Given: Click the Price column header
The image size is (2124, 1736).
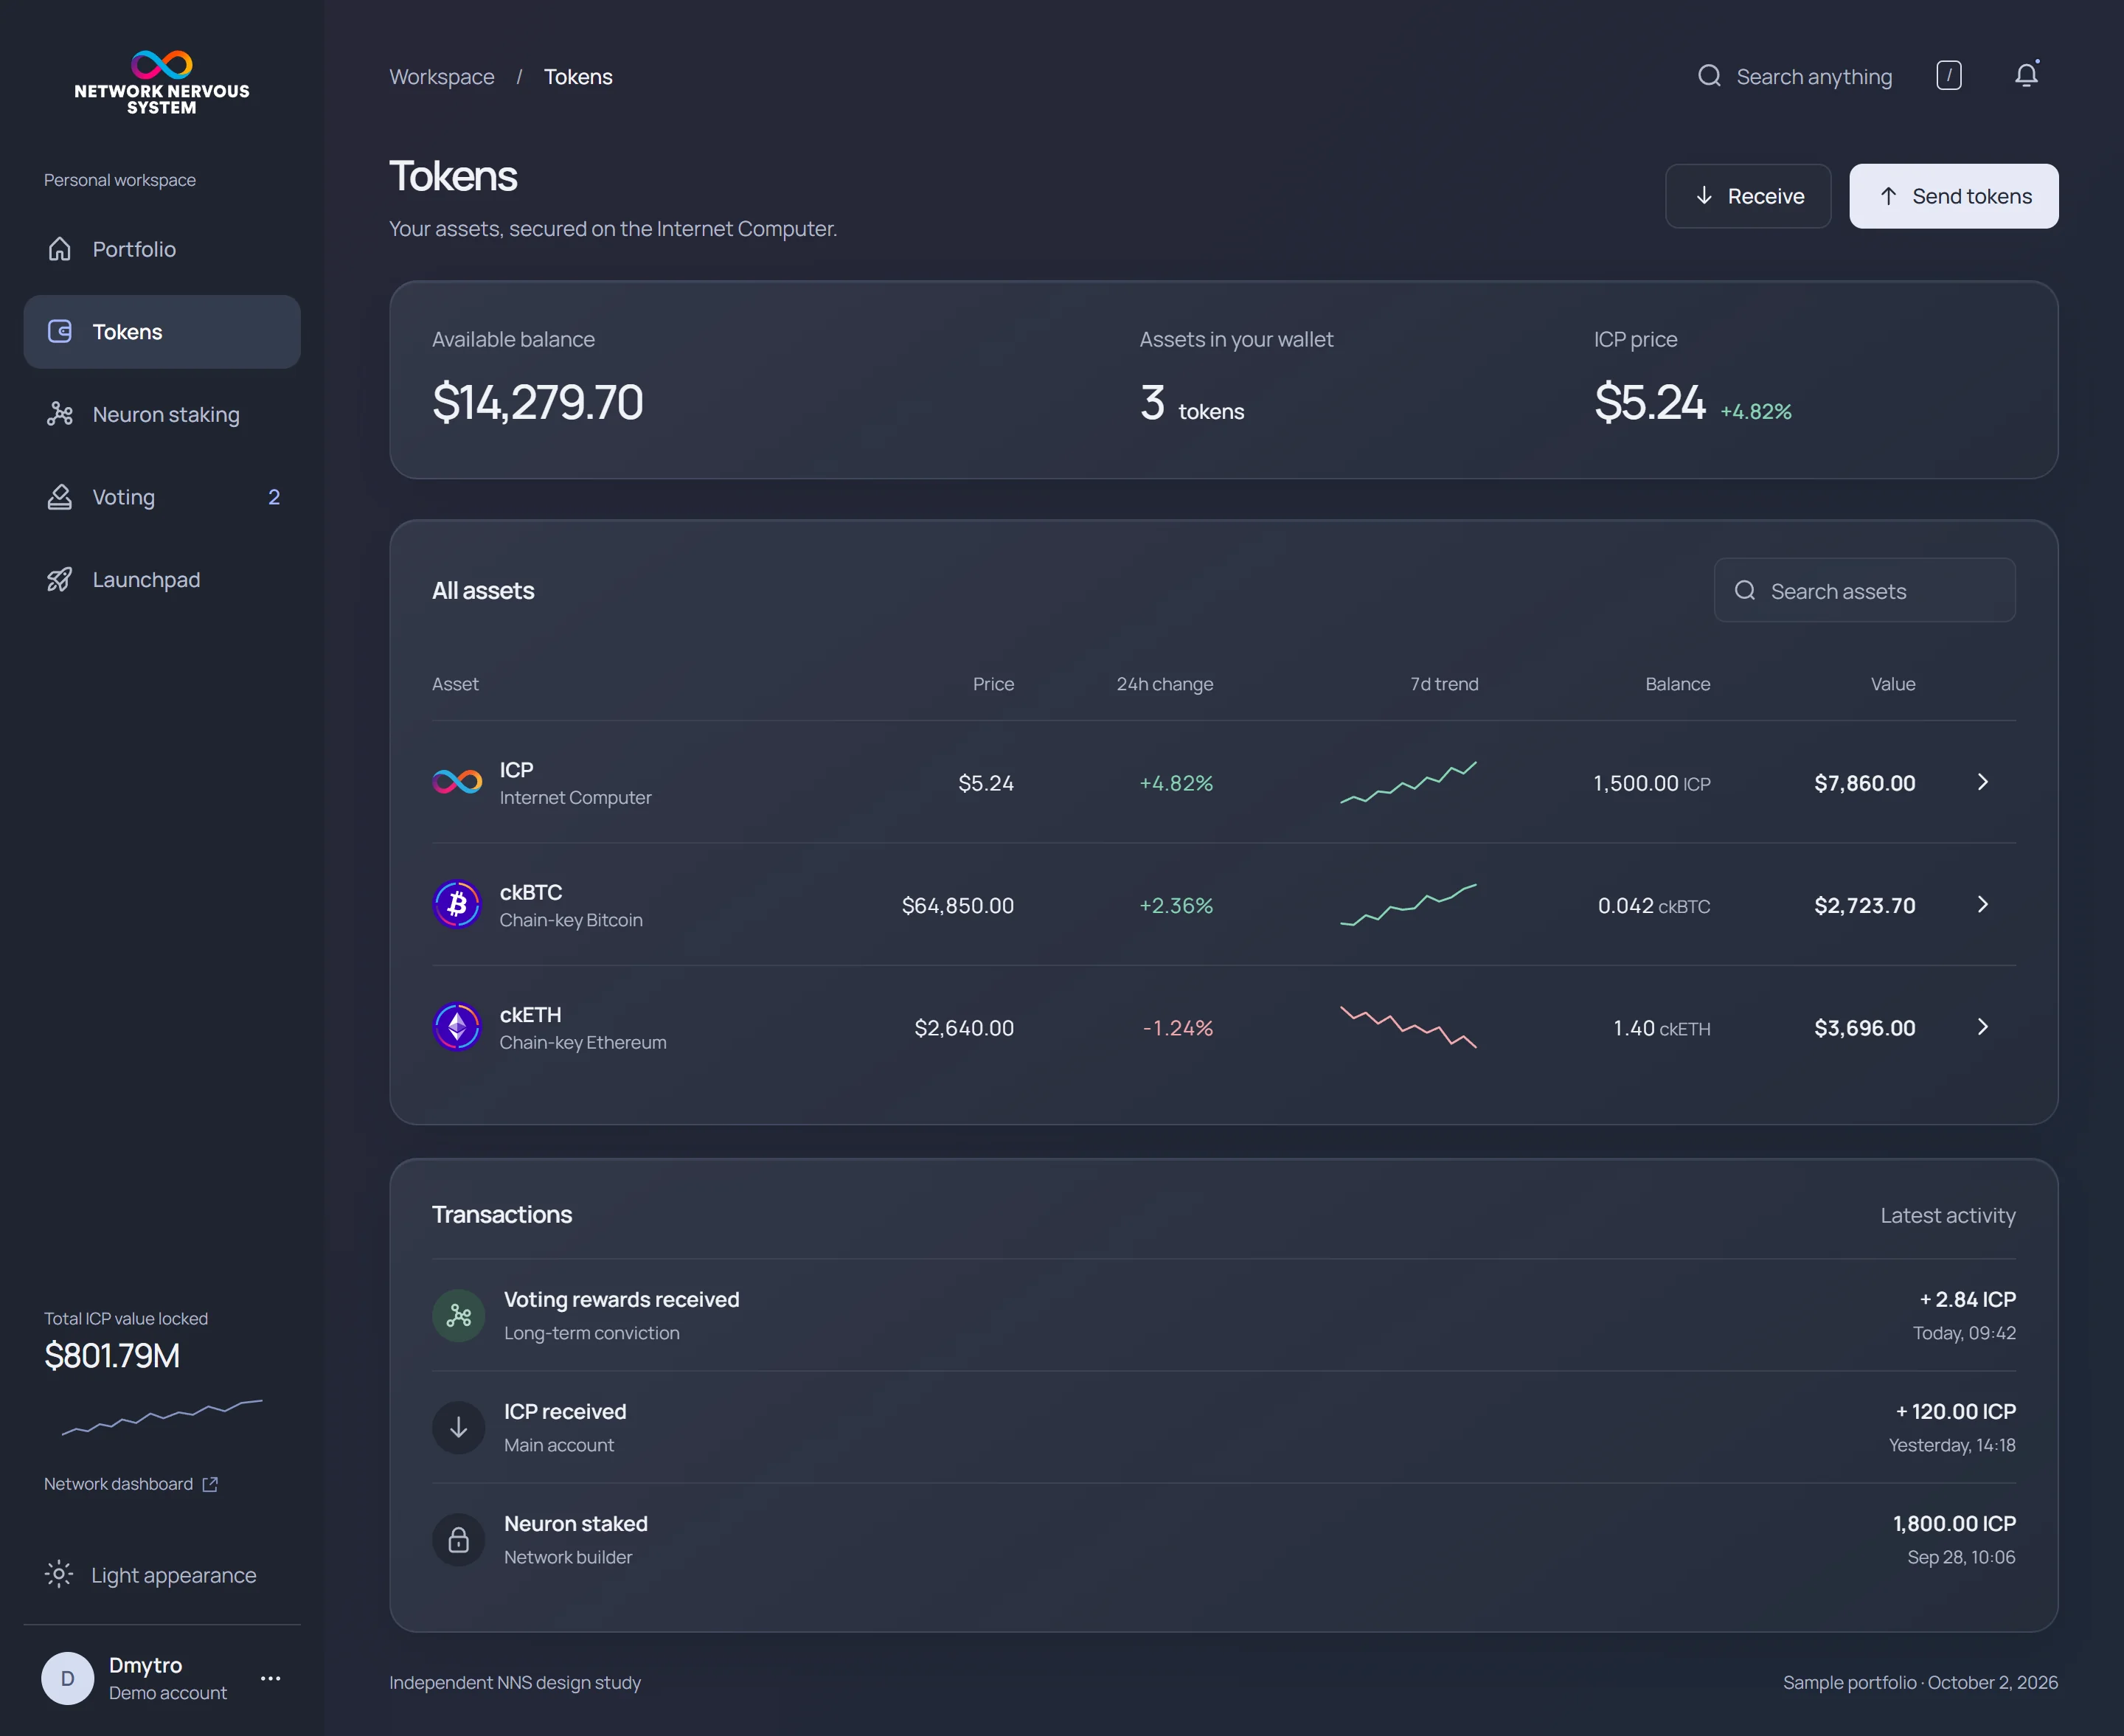Looking at the screenshot, I should click(x=993, y=684).
